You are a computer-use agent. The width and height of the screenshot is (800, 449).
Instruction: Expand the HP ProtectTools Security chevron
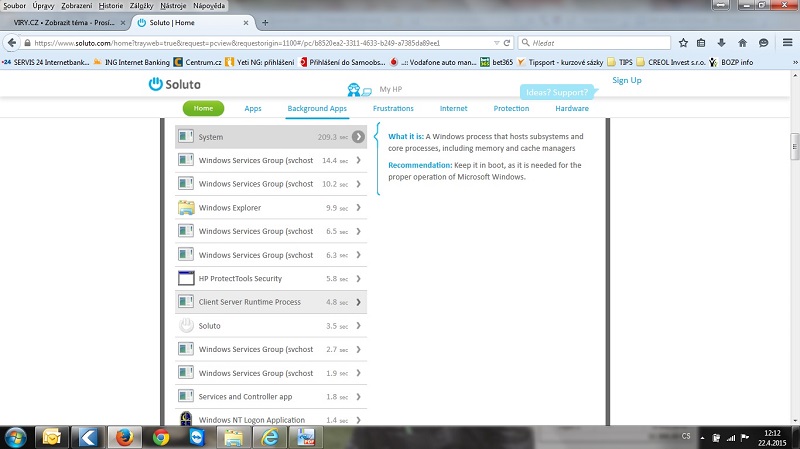pyautogui.click(x=359, y=278)
